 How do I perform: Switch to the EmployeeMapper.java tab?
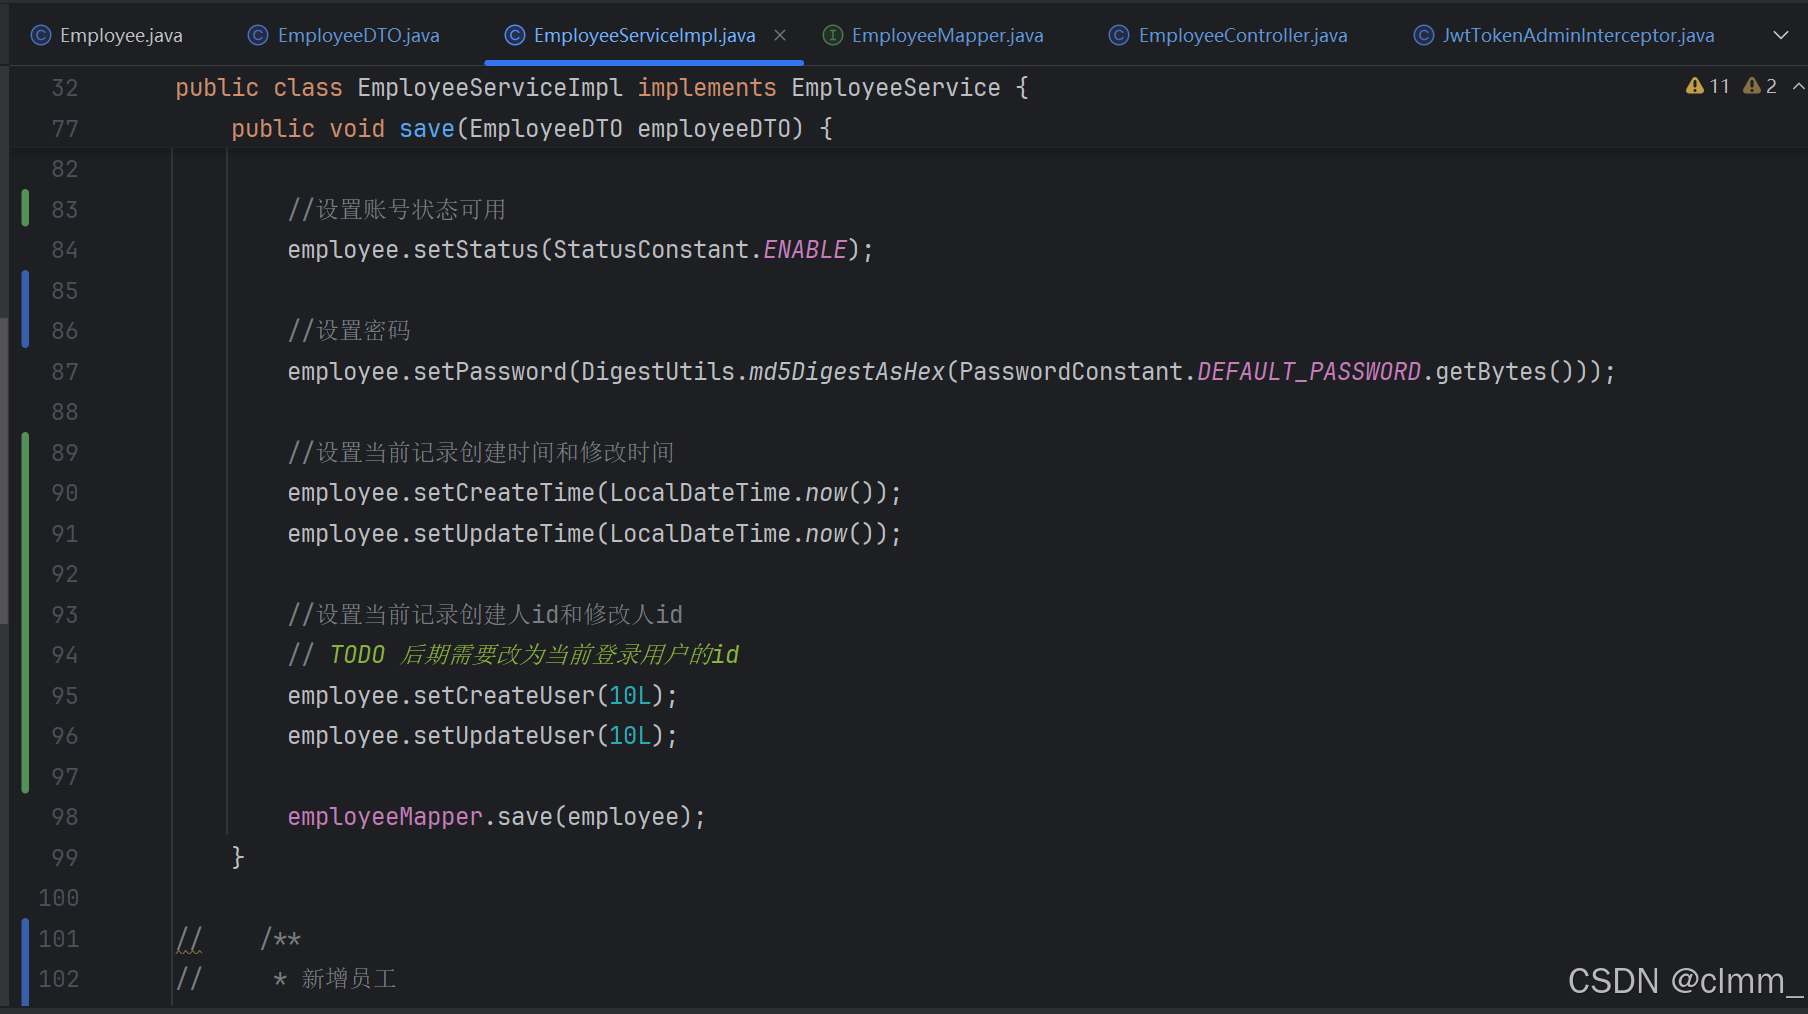pyautogui.click(x=945, y=34)
